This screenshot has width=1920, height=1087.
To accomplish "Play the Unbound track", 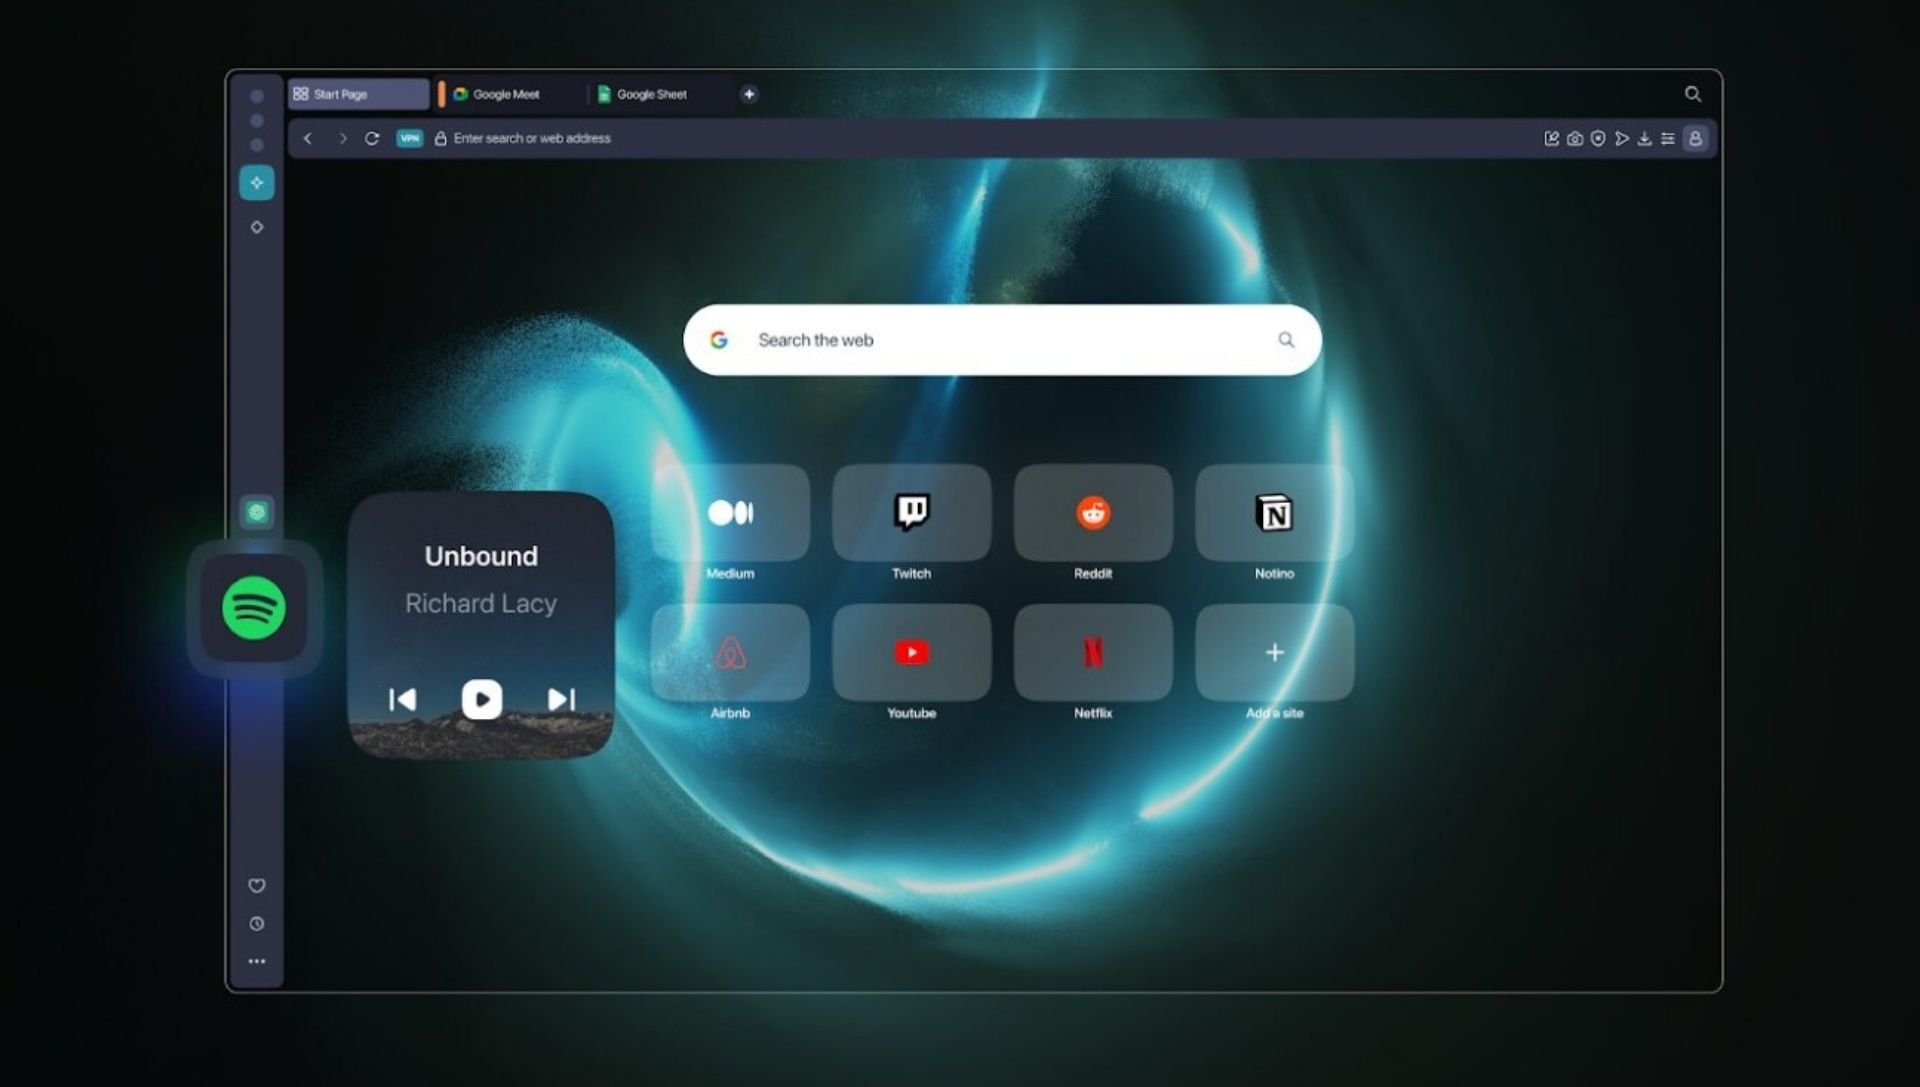I will (x=481, y=699).
